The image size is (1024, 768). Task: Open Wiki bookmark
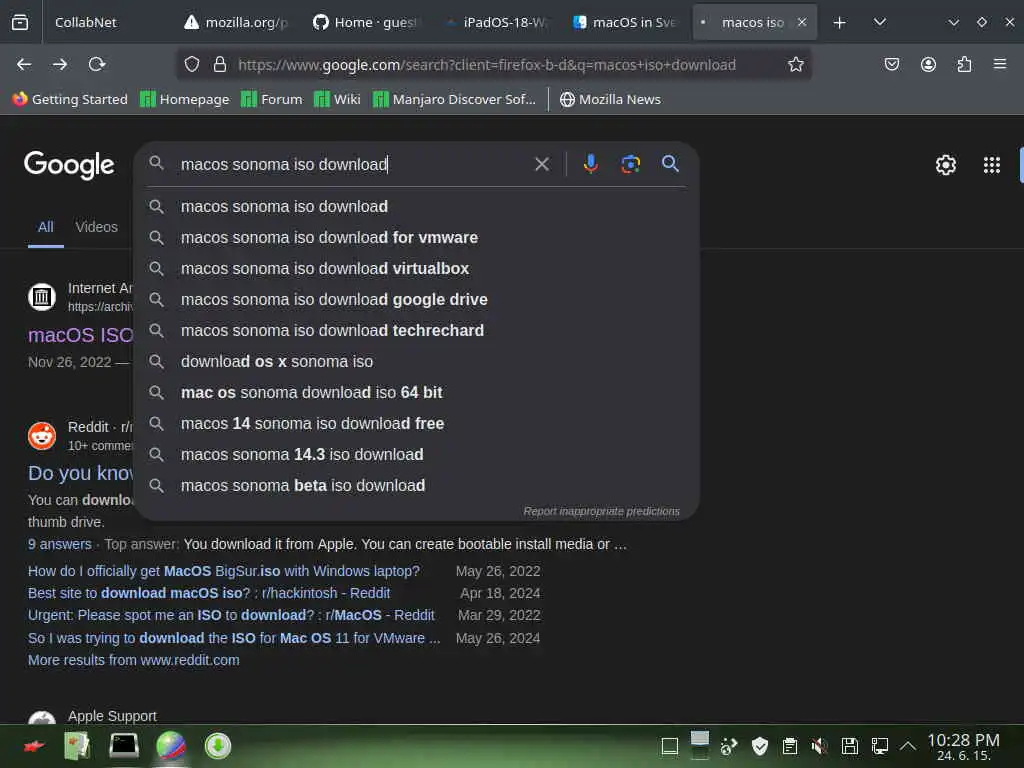click(x=337, y=99)
